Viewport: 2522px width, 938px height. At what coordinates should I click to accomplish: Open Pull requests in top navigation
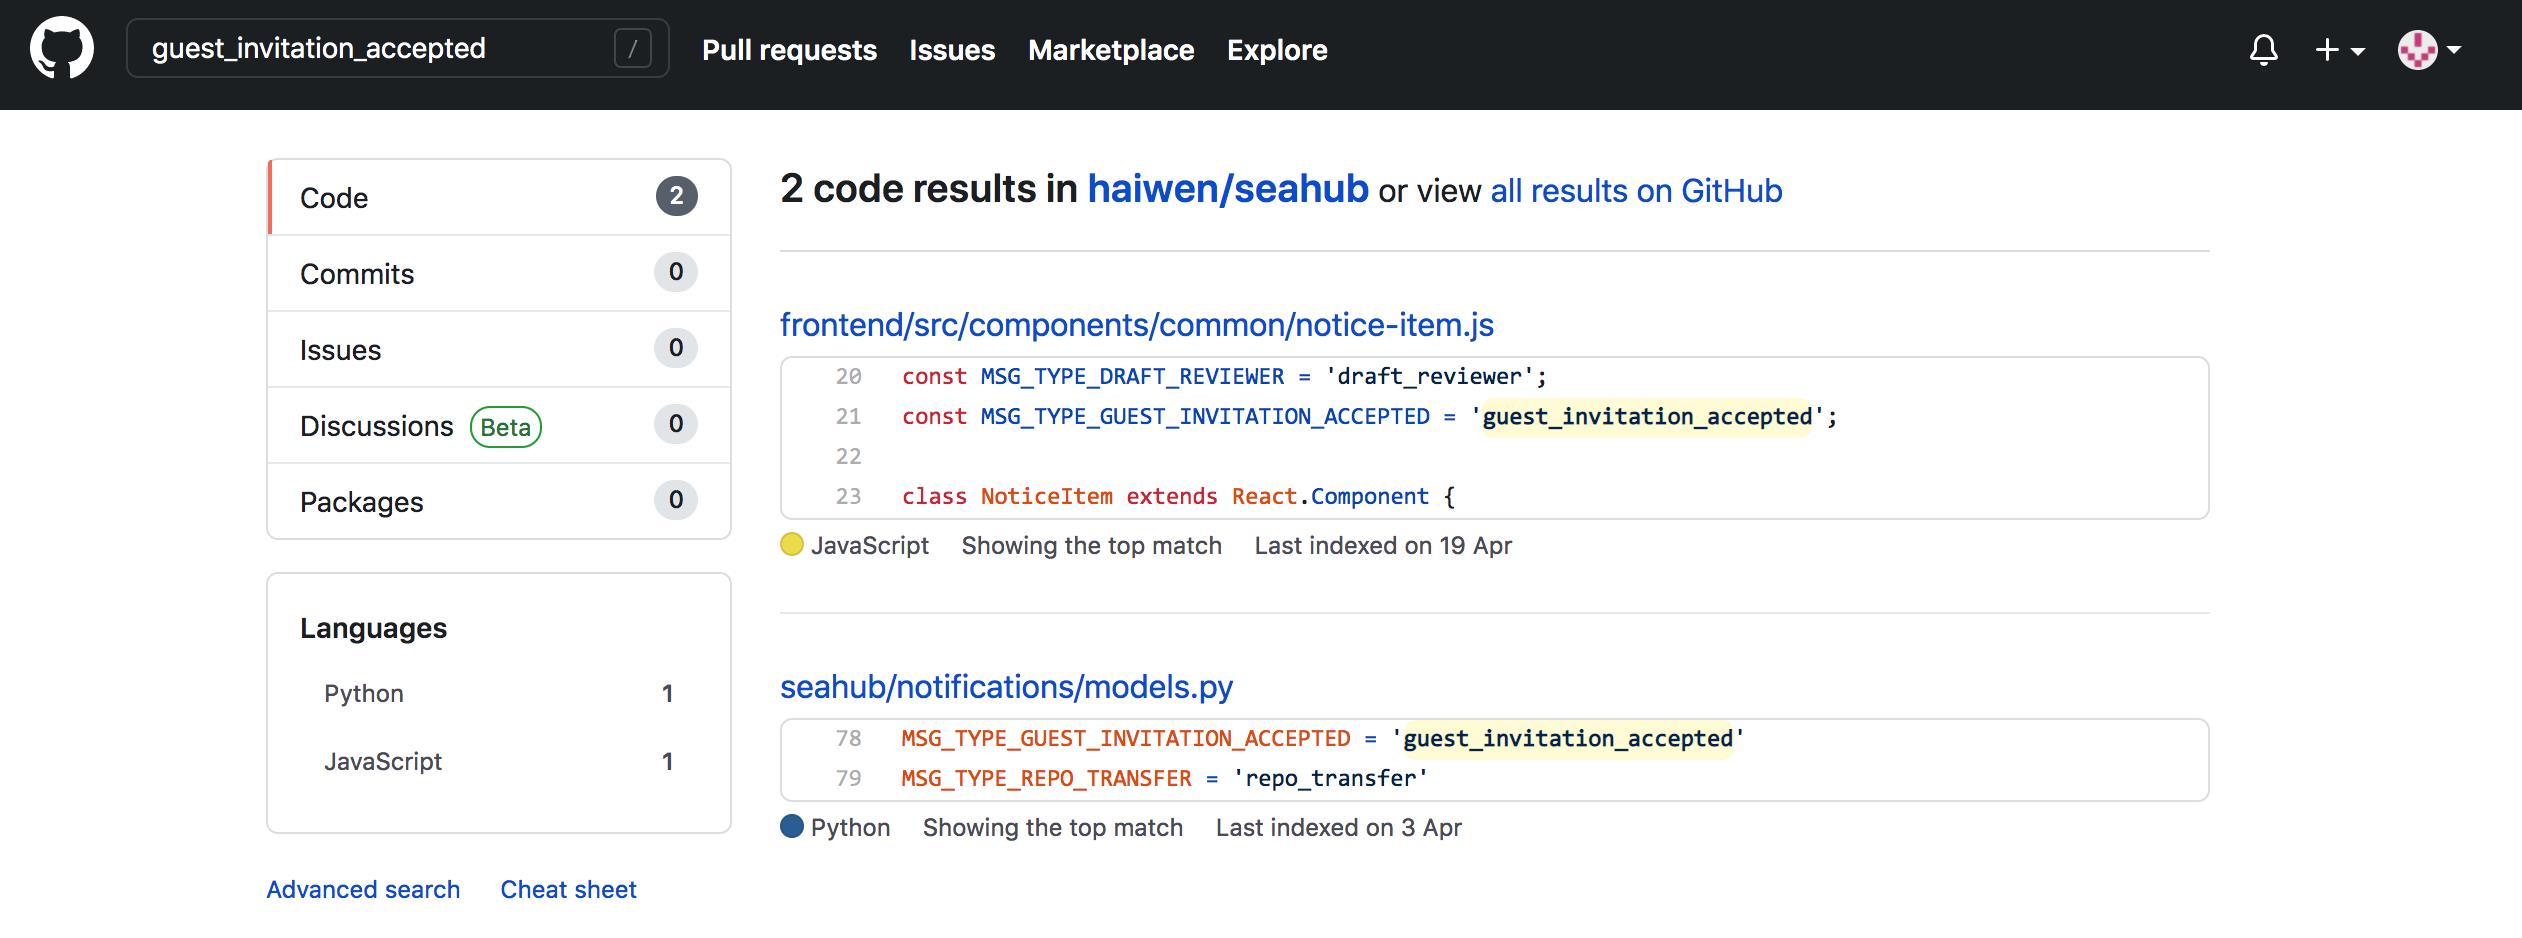(x=789, y=50)
